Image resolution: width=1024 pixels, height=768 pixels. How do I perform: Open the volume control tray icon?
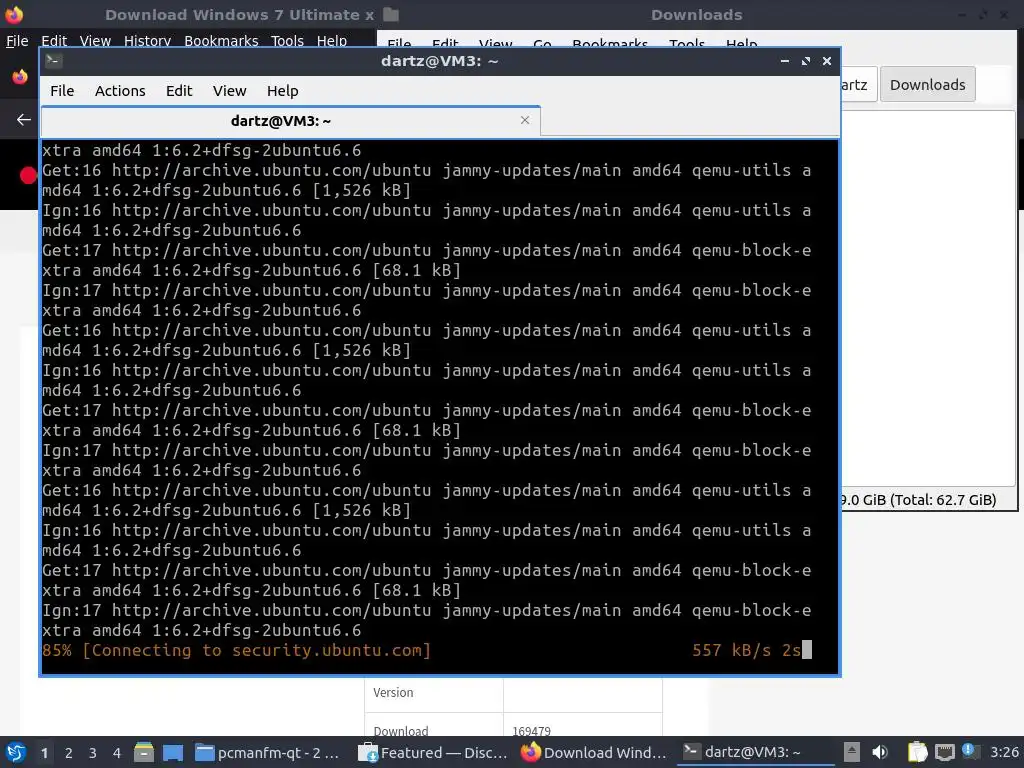tap(880, 752)
